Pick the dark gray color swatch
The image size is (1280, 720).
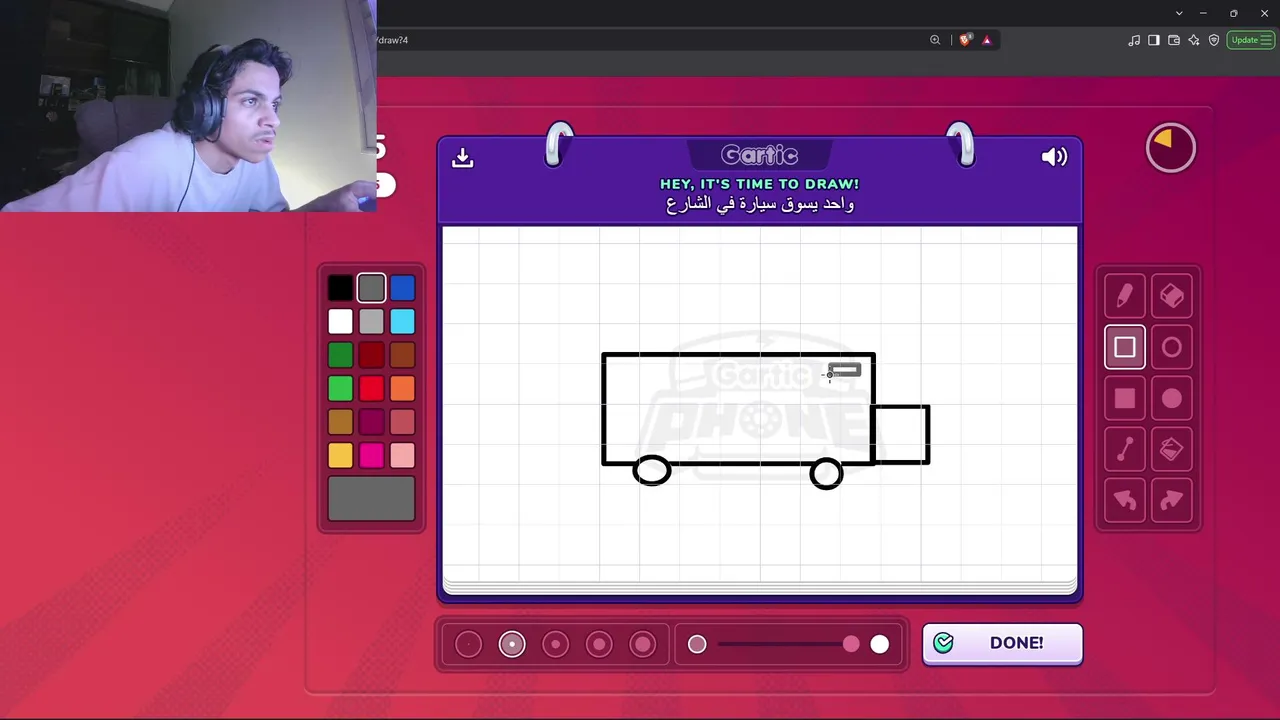(371, 289)
